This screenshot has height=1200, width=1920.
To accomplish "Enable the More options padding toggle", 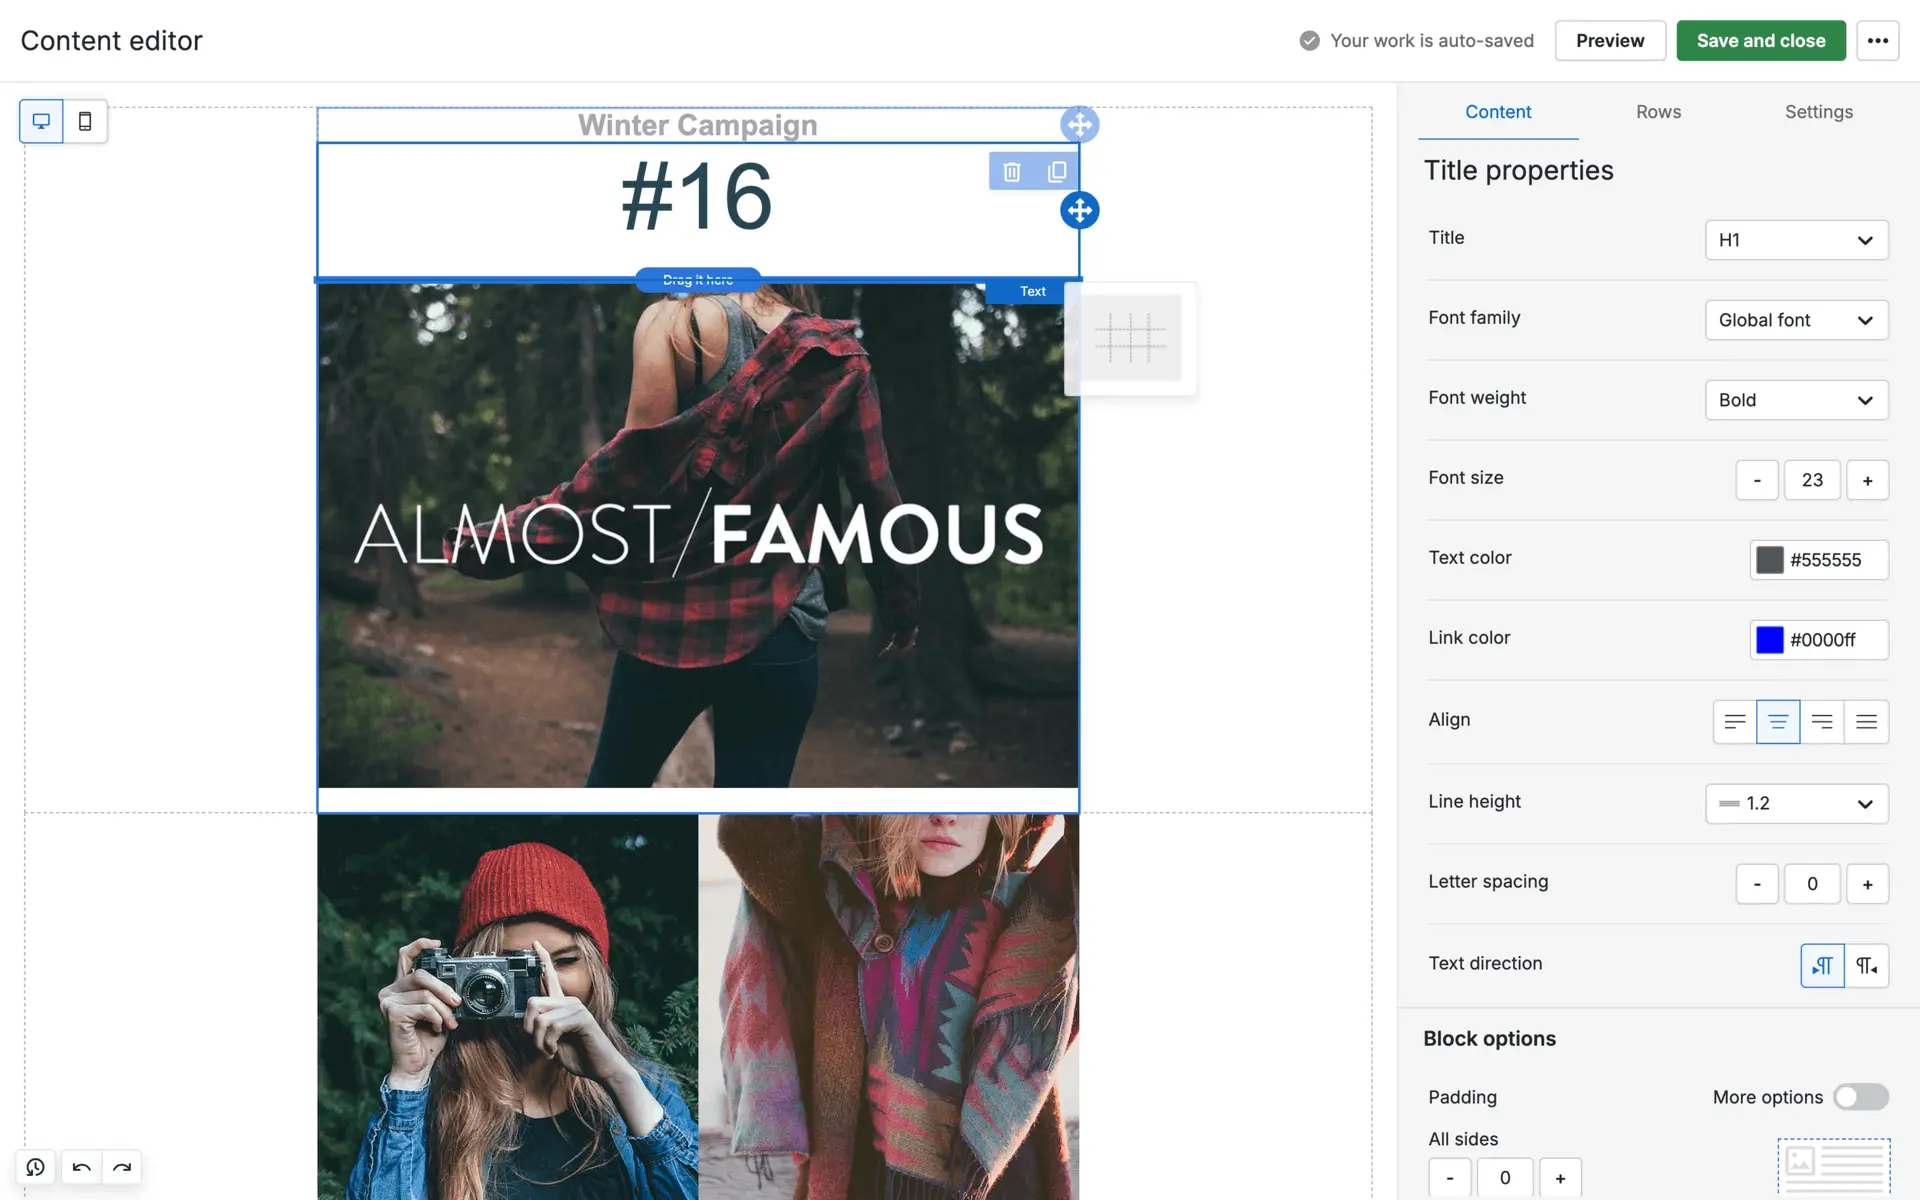I will (1860, 1097).
